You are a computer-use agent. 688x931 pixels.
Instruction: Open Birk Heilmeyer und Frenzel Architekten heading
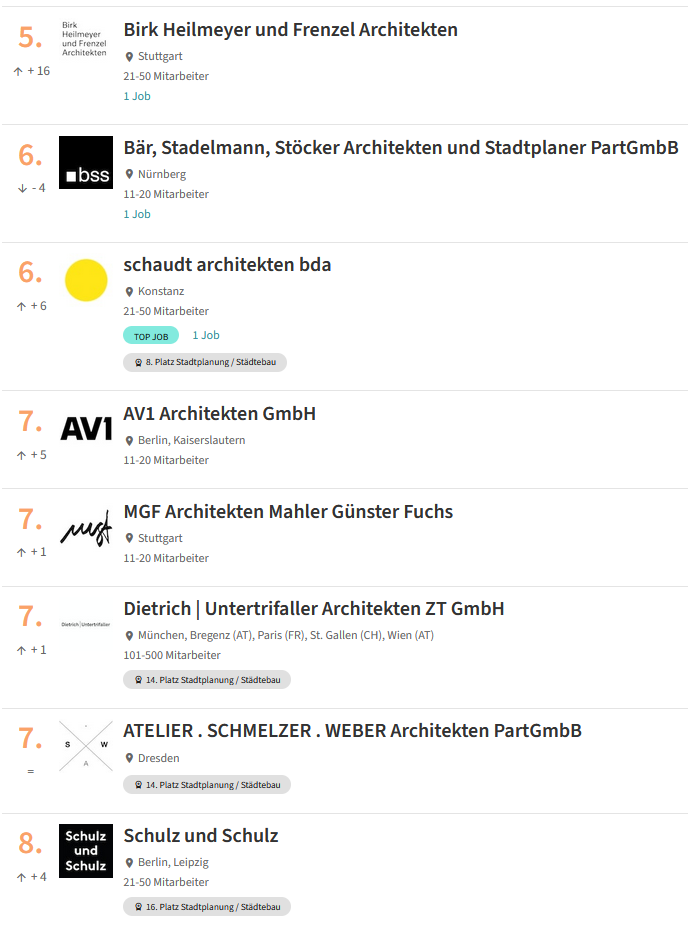click(290, 30)
